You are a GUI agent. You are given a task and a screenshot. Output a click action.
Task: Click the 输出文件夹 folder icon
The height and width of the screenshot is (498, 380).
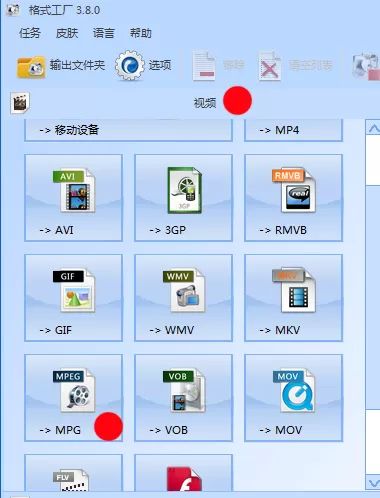31,67
